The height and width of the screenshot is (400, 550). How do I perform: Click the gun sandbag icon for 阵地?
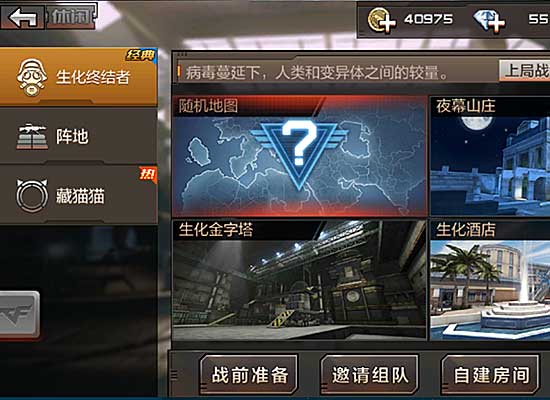coord(32,136)
